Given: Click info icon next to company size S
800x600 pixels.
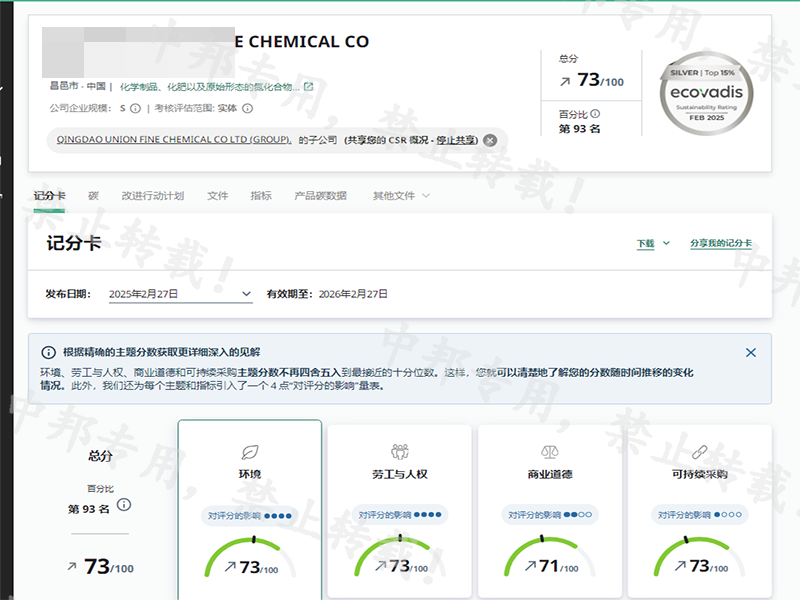Looking at the screenshot, I should click(135, 108).
